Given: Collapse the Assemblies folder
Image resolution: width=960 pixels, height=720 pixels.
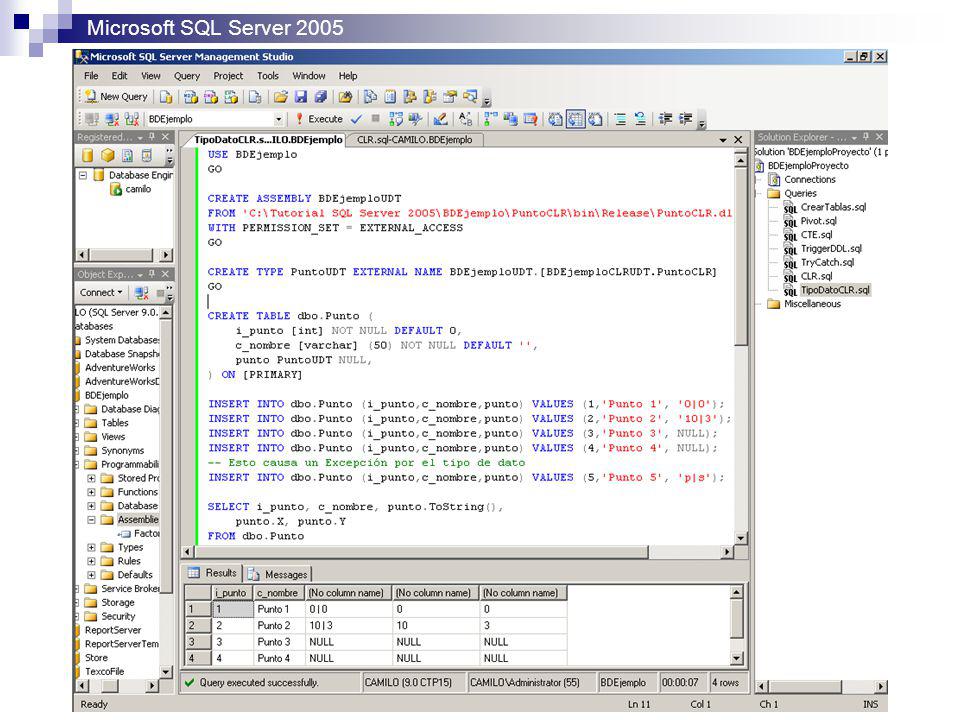Looking at the screenshot, I should 91,520.
